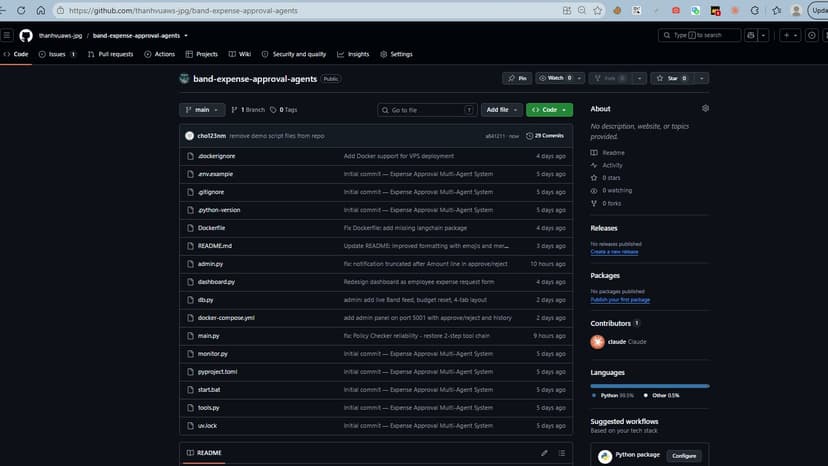828x466 pixels.
Task: Open the docker-compose.yml file
Action: [x=226, y=318]
